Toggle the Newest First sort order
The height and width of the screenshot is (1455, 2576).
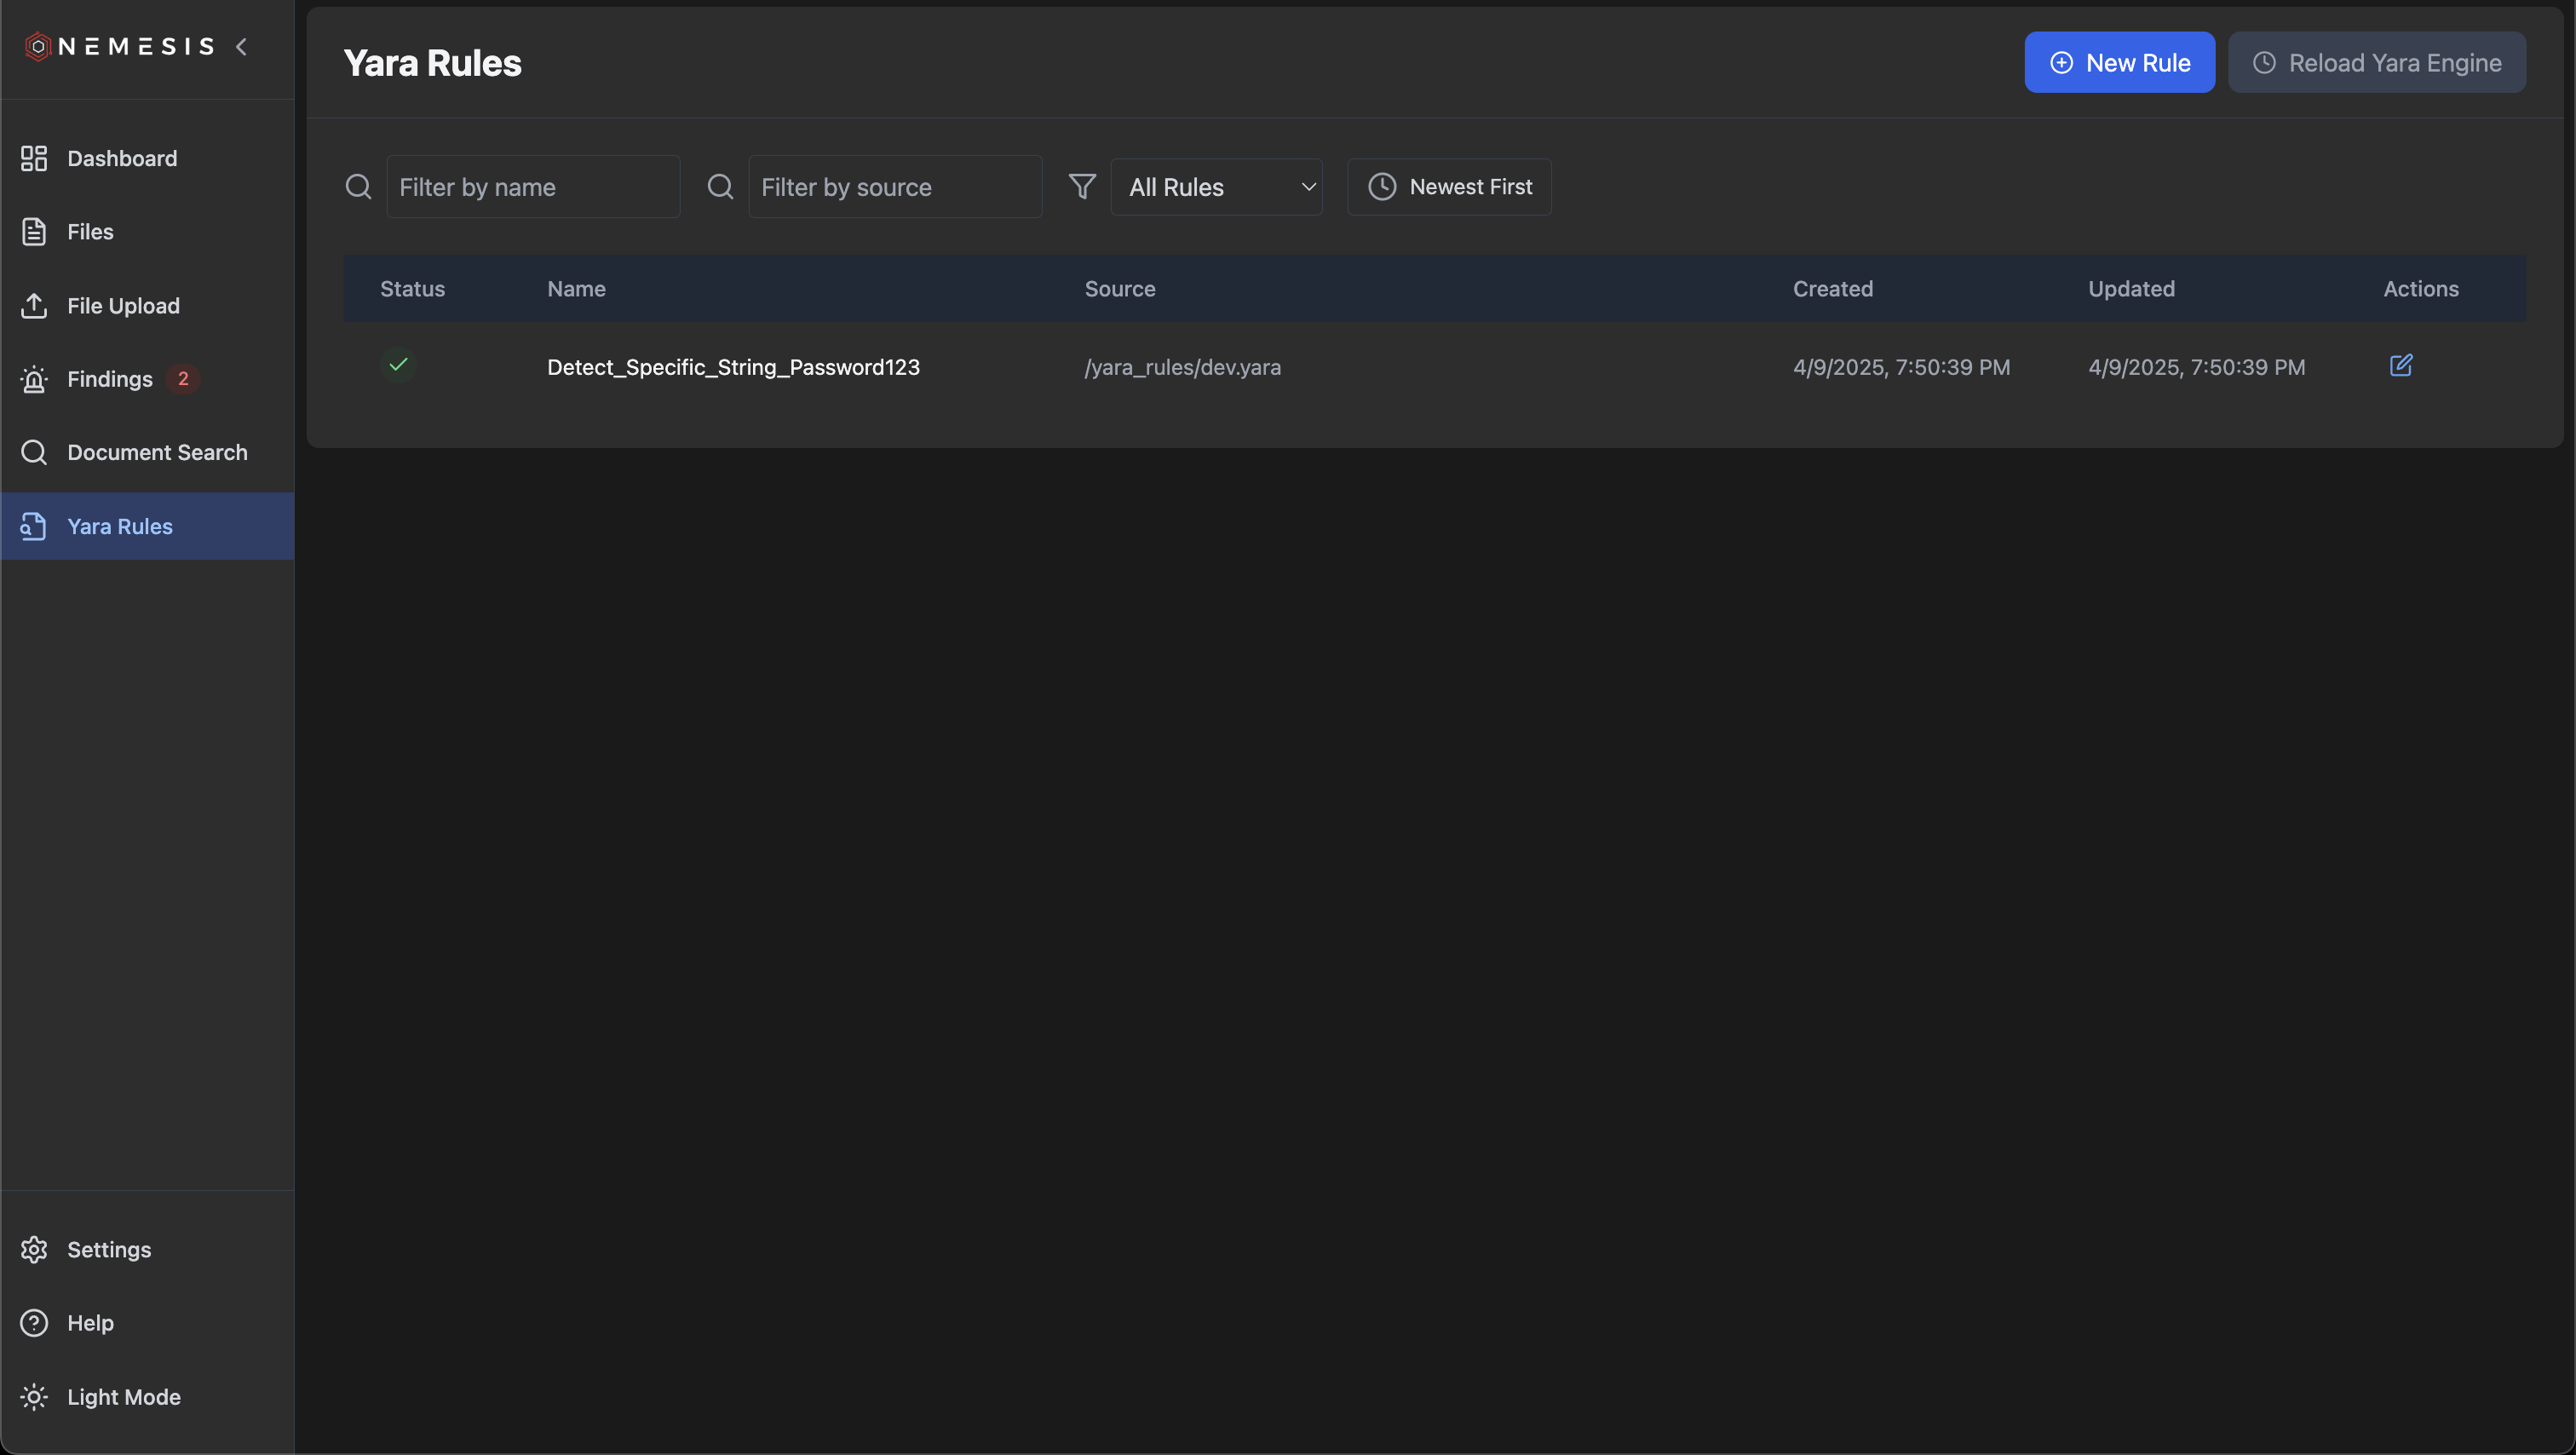(x=1449, y=187)
